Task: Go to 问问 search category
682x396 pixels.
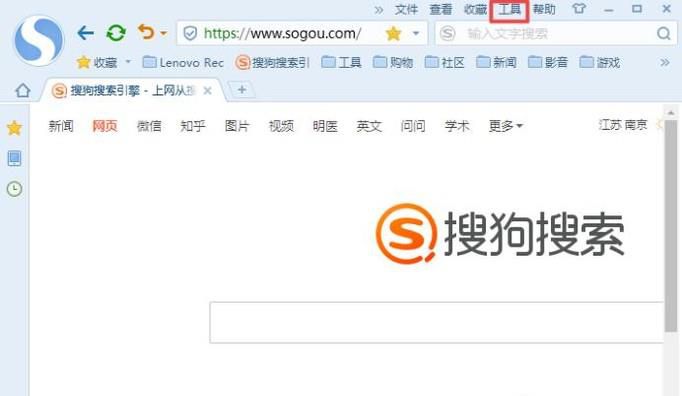Action: tap(413, 126)
